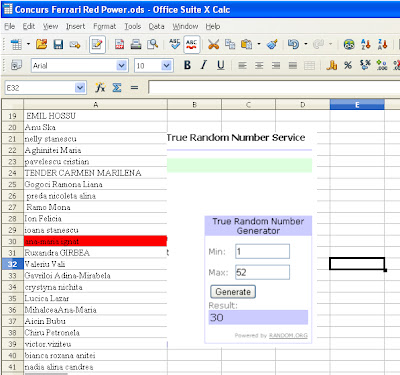Screen dimensions: 400x375
Task: Click the RANDOM.ORG link
Action: [288, 335]
